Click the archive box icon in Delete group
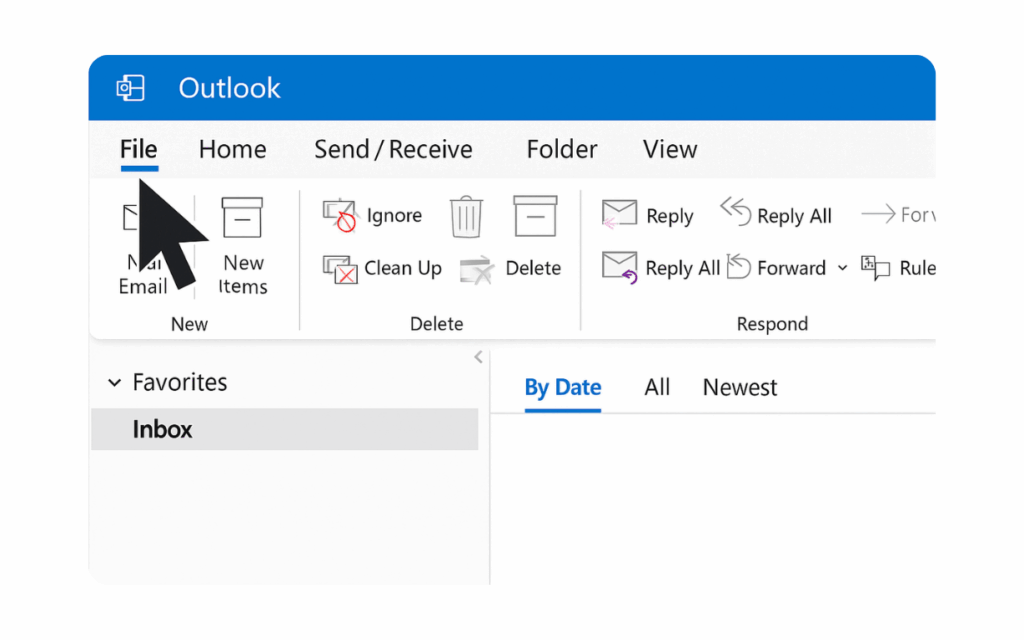The image size is (1024, 640). (x=535, y=216)
